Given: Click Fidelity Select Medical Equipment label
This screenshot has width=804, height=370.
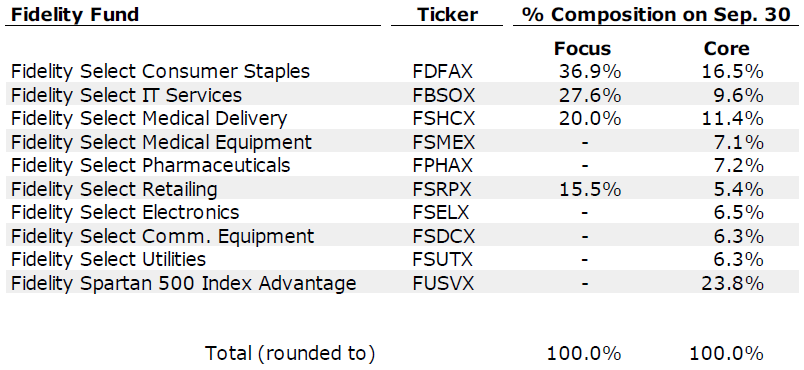Looking at the screenshot, I should pos(161,142).
